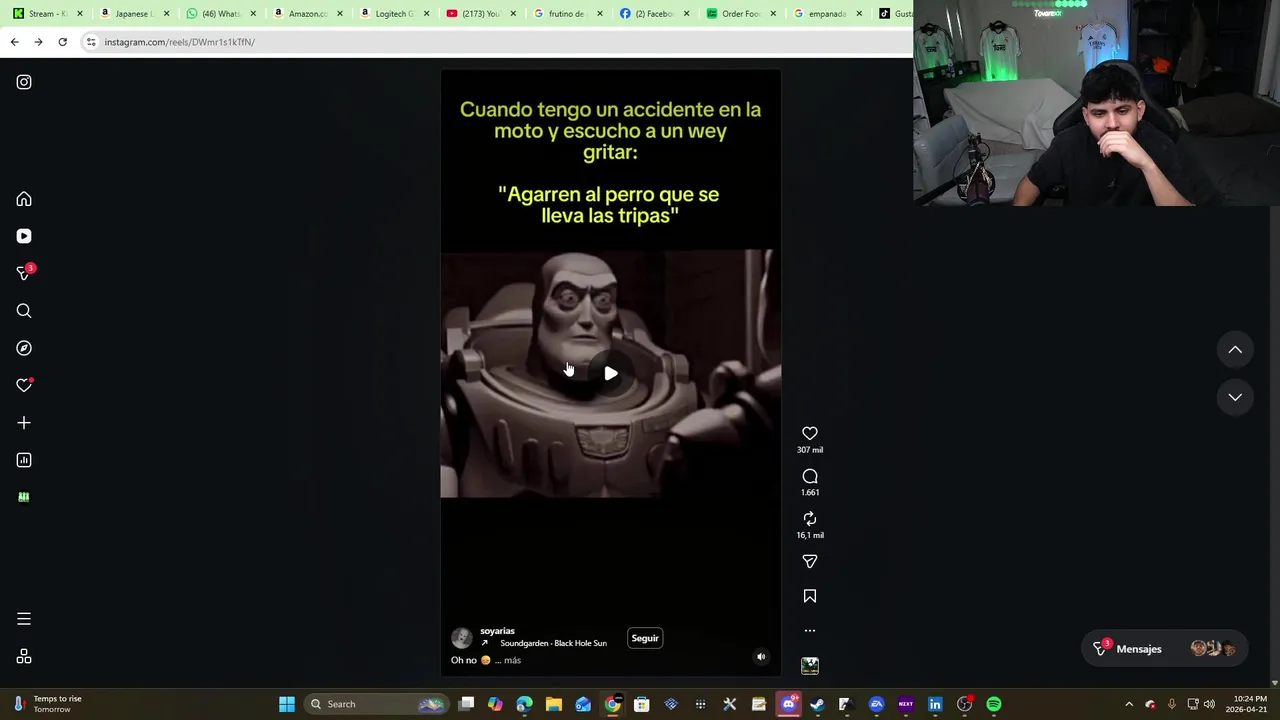
Task: Go to the Instagram Home feed icon
Action: pos(24,199)
